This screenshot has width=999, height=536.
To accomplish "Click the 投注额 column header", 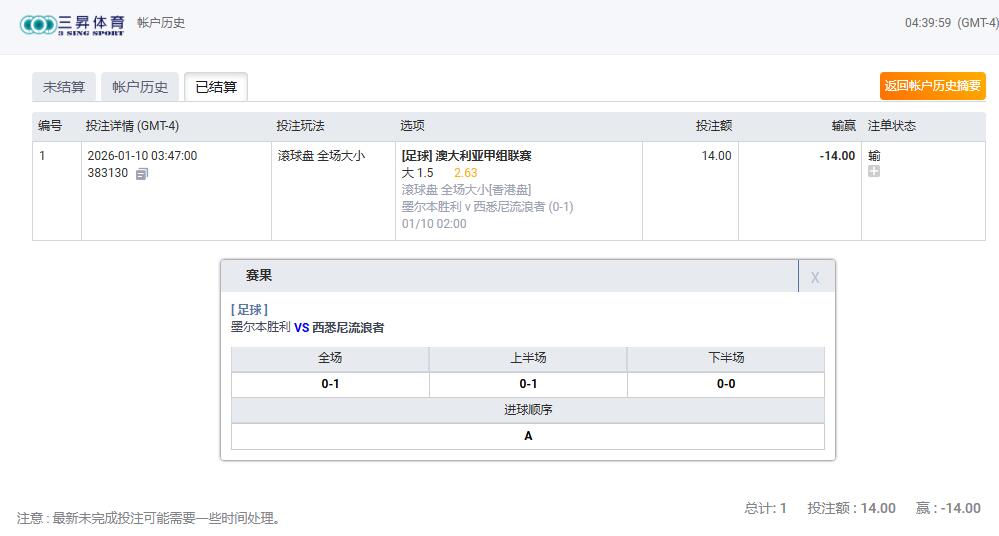I will [x=714, y=126].
